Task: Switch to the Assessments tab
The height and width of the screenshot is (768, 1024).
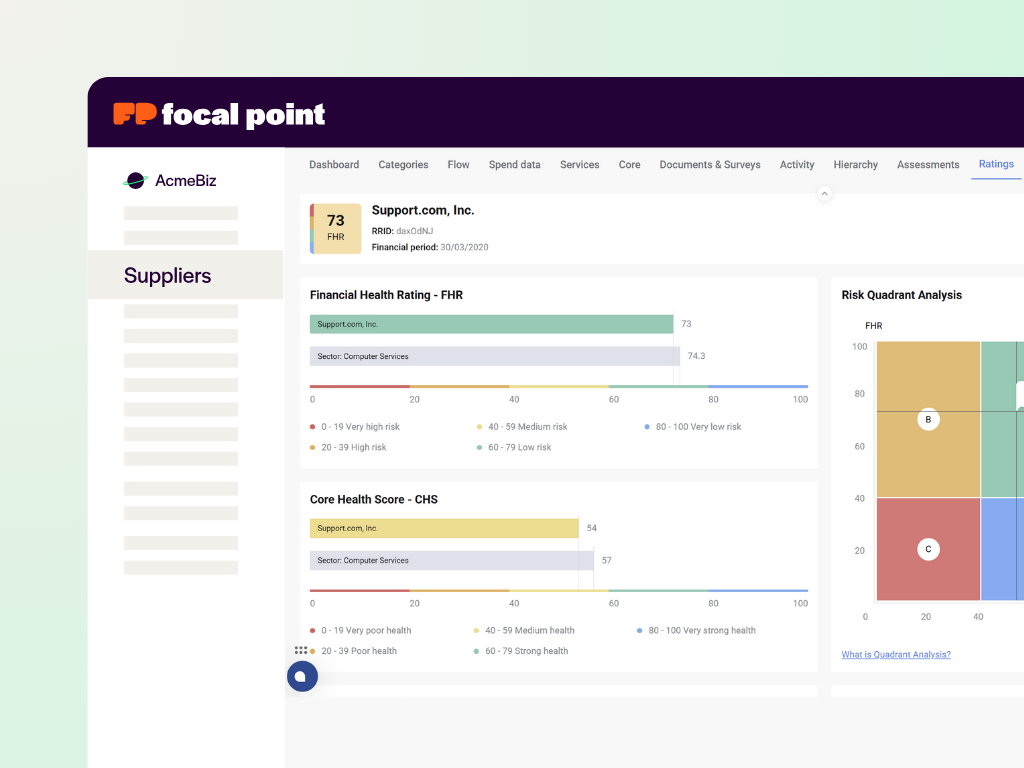Action: click(x=928, y=164)
